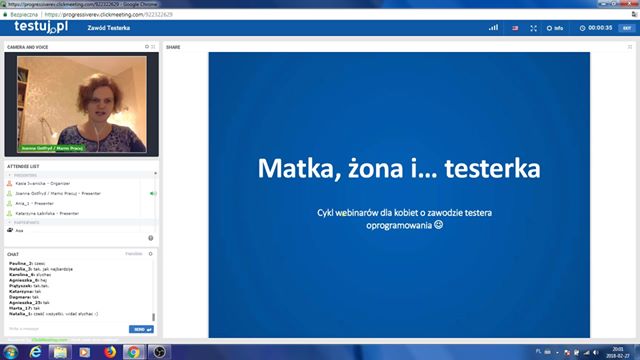640x360 pixels.
Task: Send the chat message with SEND
Action: click(x=141, y=329)
